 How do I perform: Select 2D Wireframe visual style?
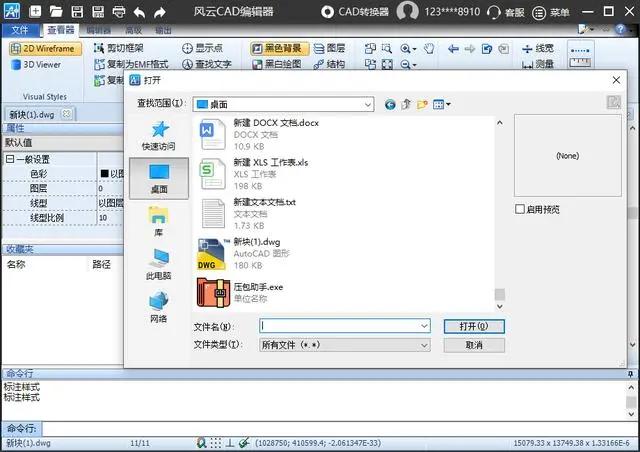tap(45, 49)
